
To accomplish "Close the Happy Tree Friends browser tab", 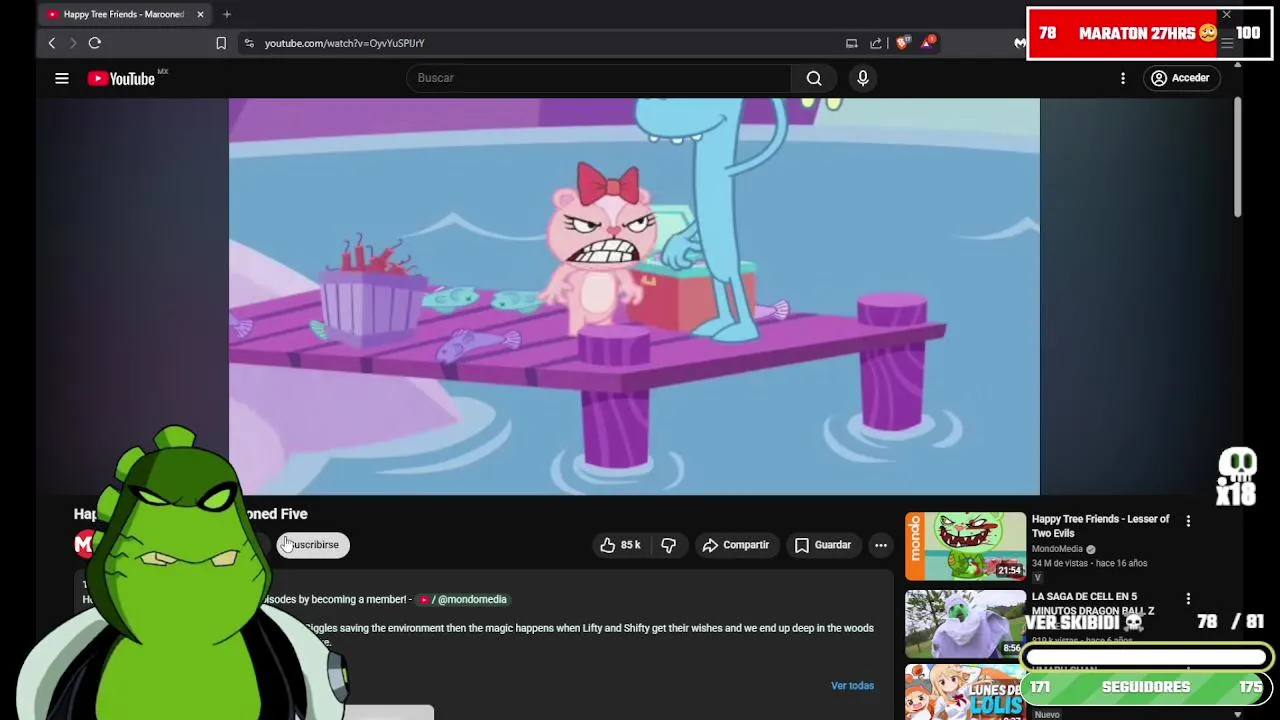I will pyautogui.click(x=200, y=14).
